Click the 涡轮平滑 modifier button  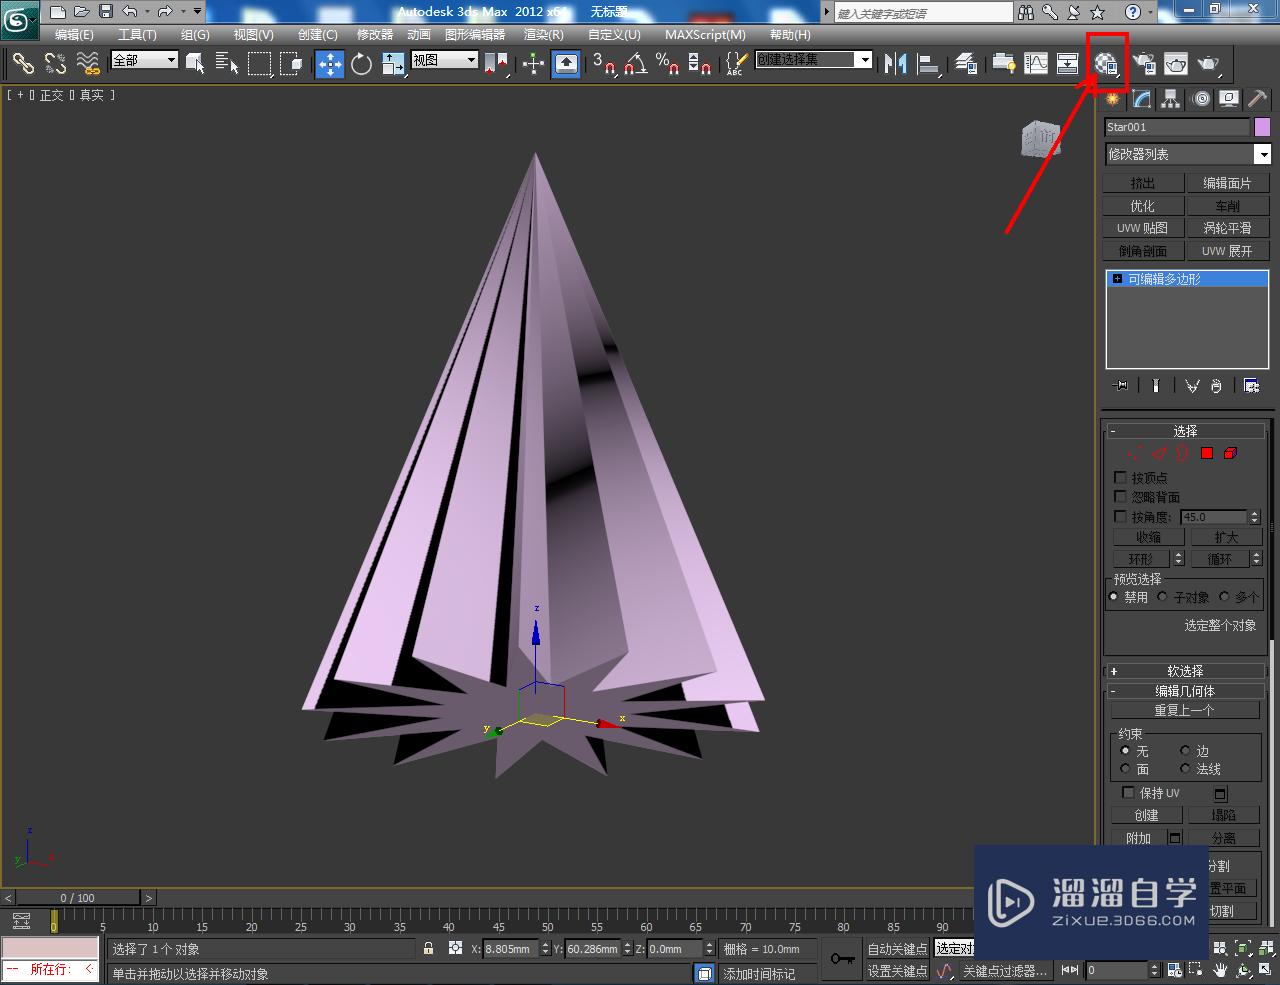(1228, 228)
